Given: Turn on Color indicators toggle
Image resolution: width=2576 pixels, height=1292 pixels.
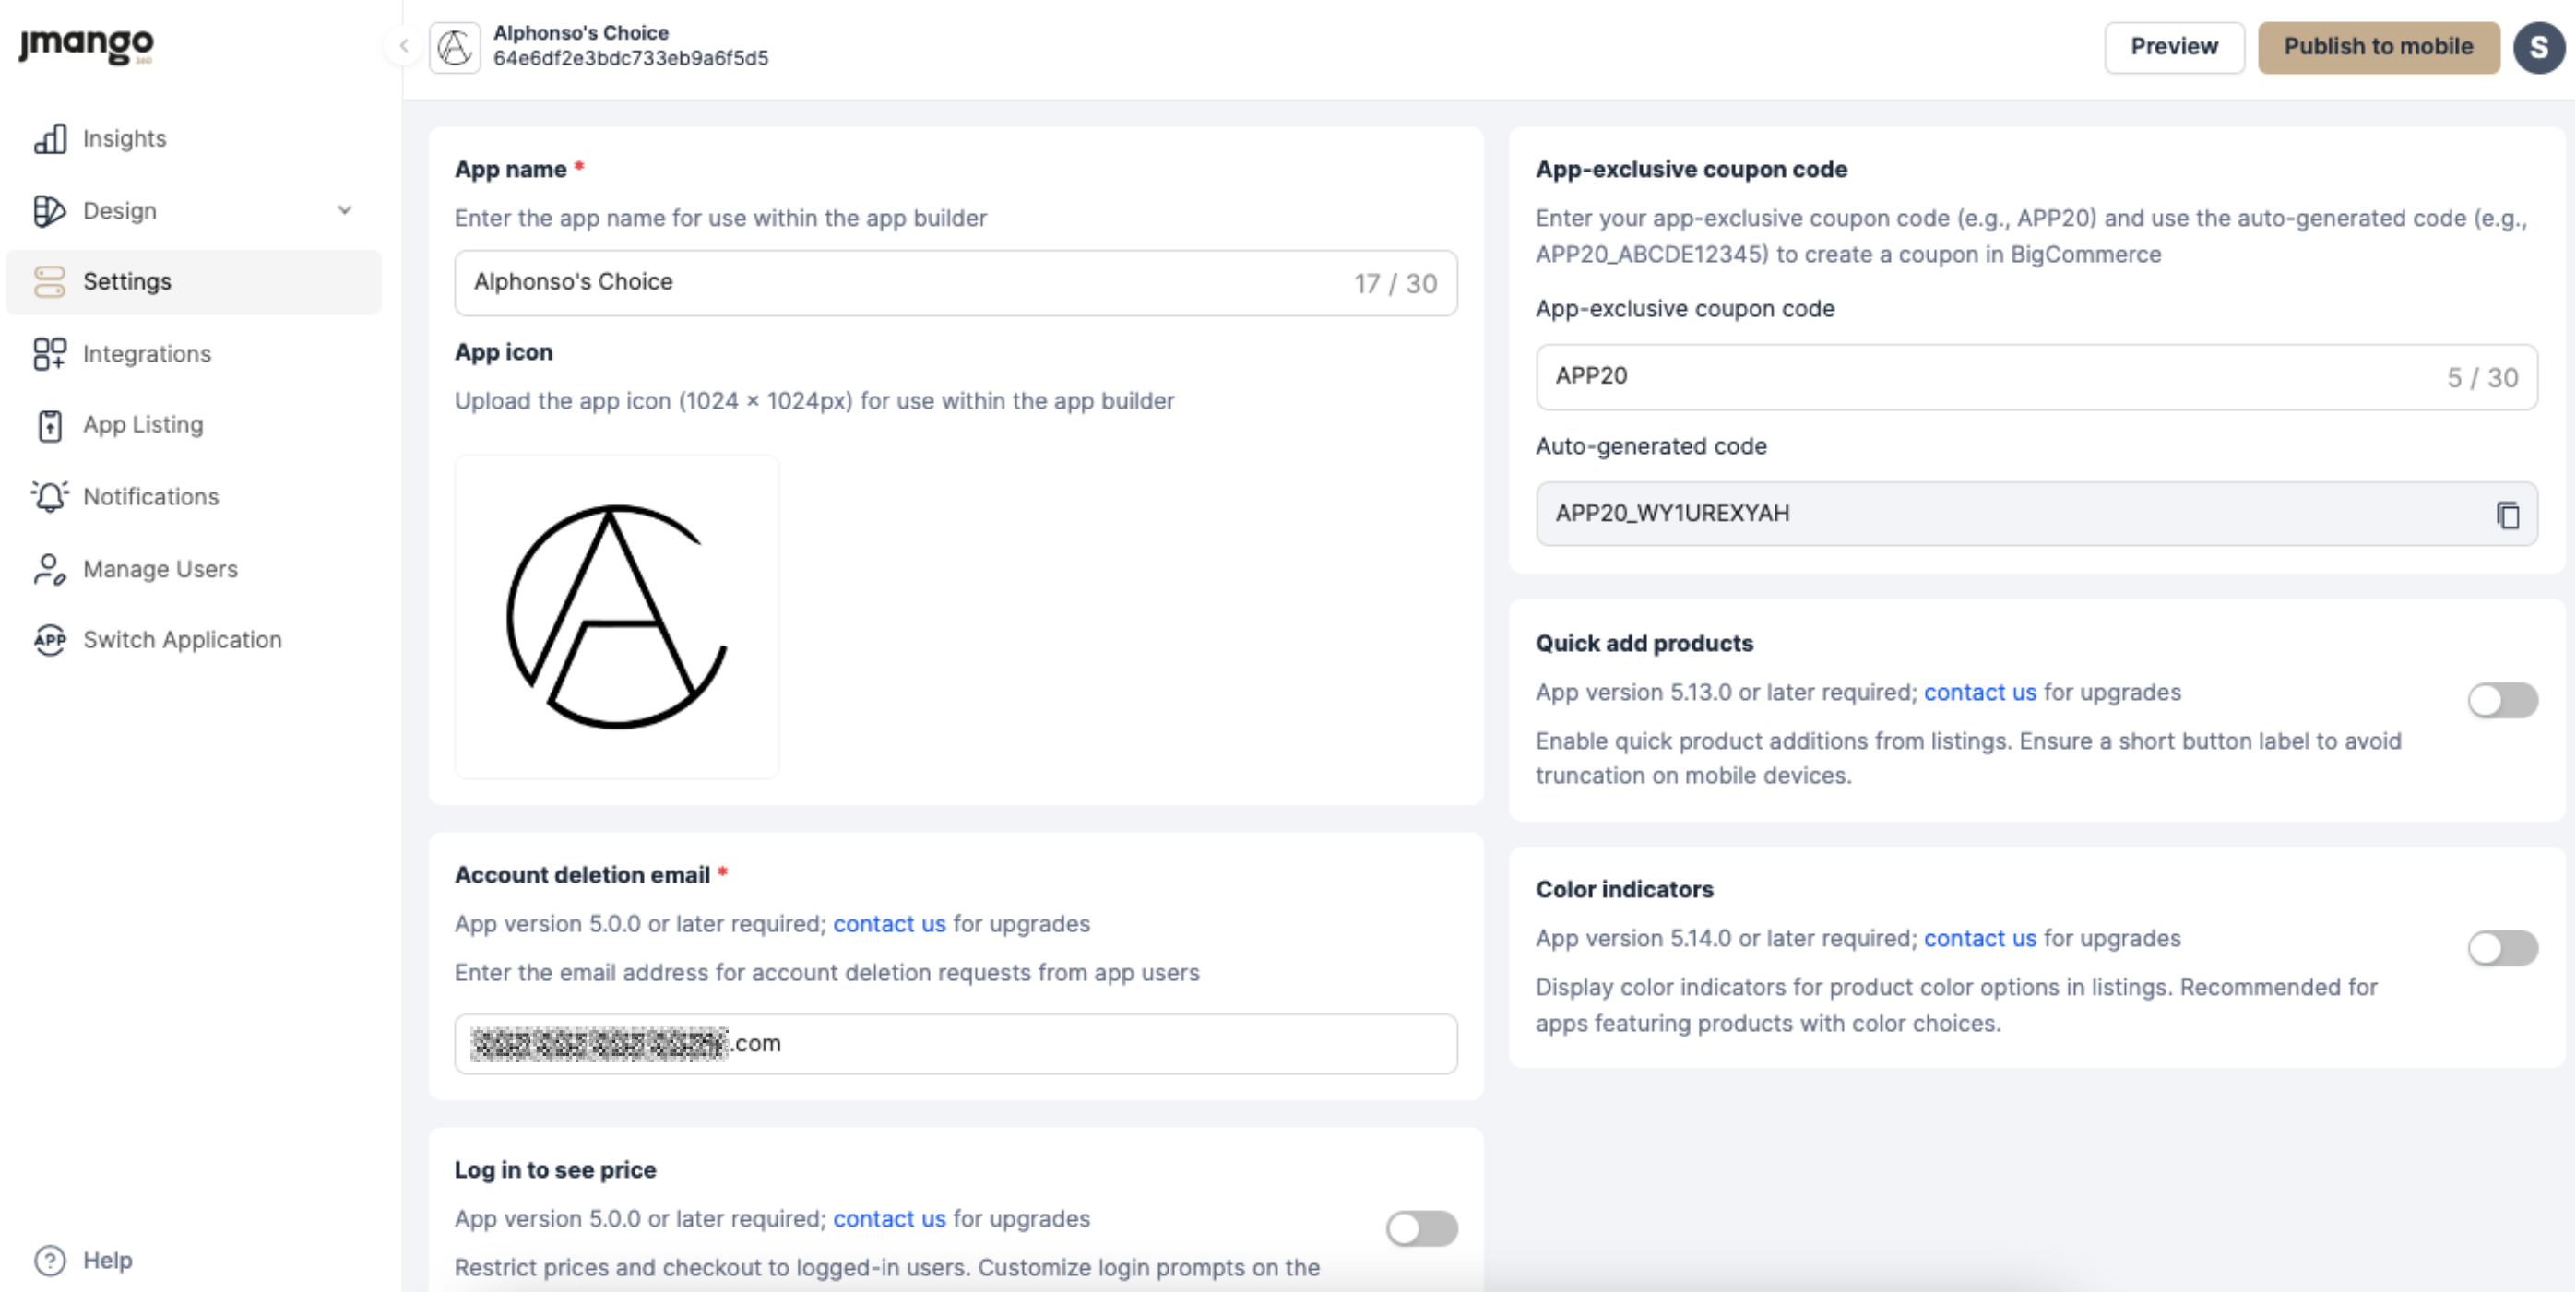Looking at the screenshot, I should click(x=2502, y=947).
